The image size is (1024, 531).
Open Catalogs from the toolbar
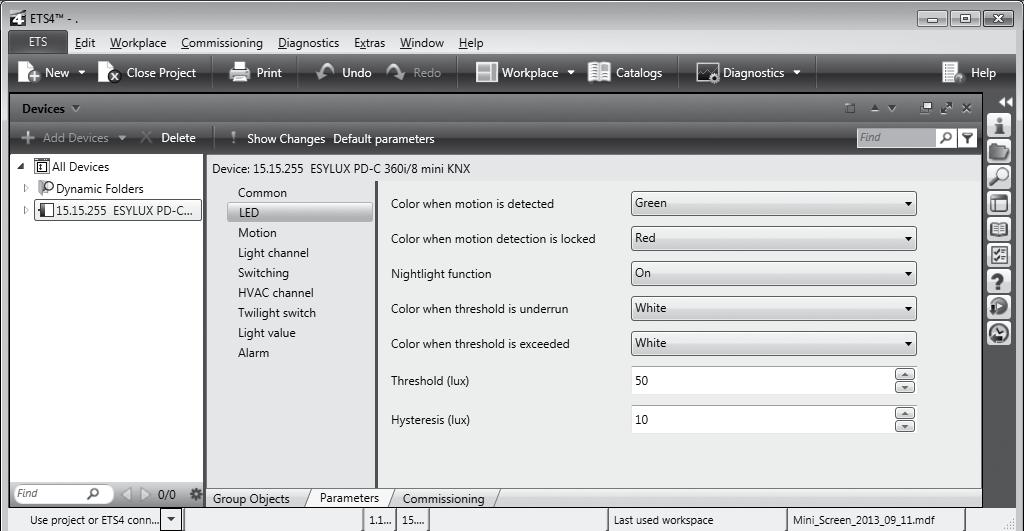[x=625, y=72]
